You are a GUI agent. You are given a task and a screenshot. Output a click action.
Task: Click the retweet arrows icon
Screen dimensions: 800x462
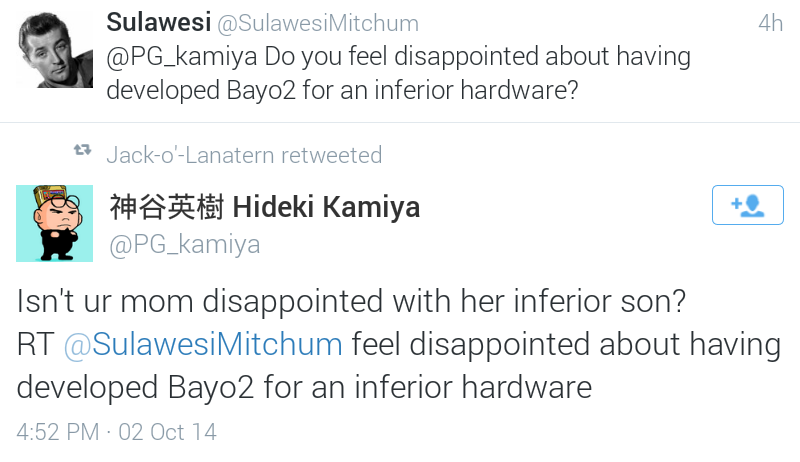click(82, 153)
